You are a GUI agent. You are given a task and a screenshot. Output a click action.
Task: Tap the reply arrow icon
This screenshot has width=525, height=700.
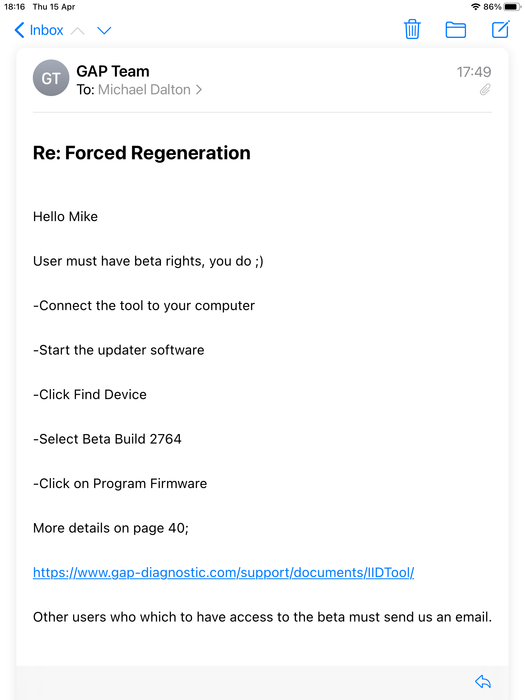[x=483, y=681]
